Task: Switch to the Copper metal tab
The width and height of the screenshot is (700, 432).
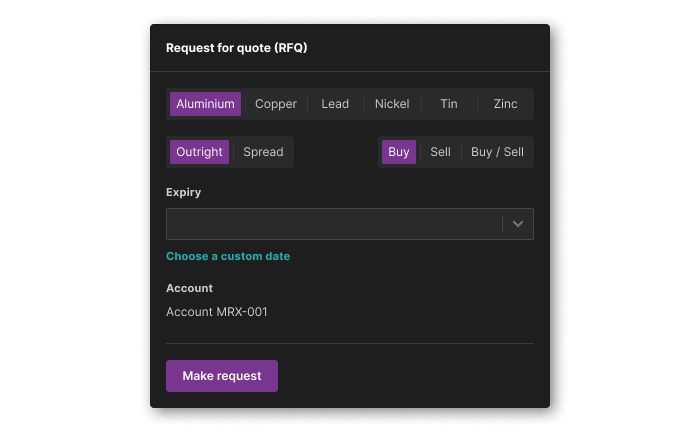Action: pyautogui.click(x=276, y=104)
